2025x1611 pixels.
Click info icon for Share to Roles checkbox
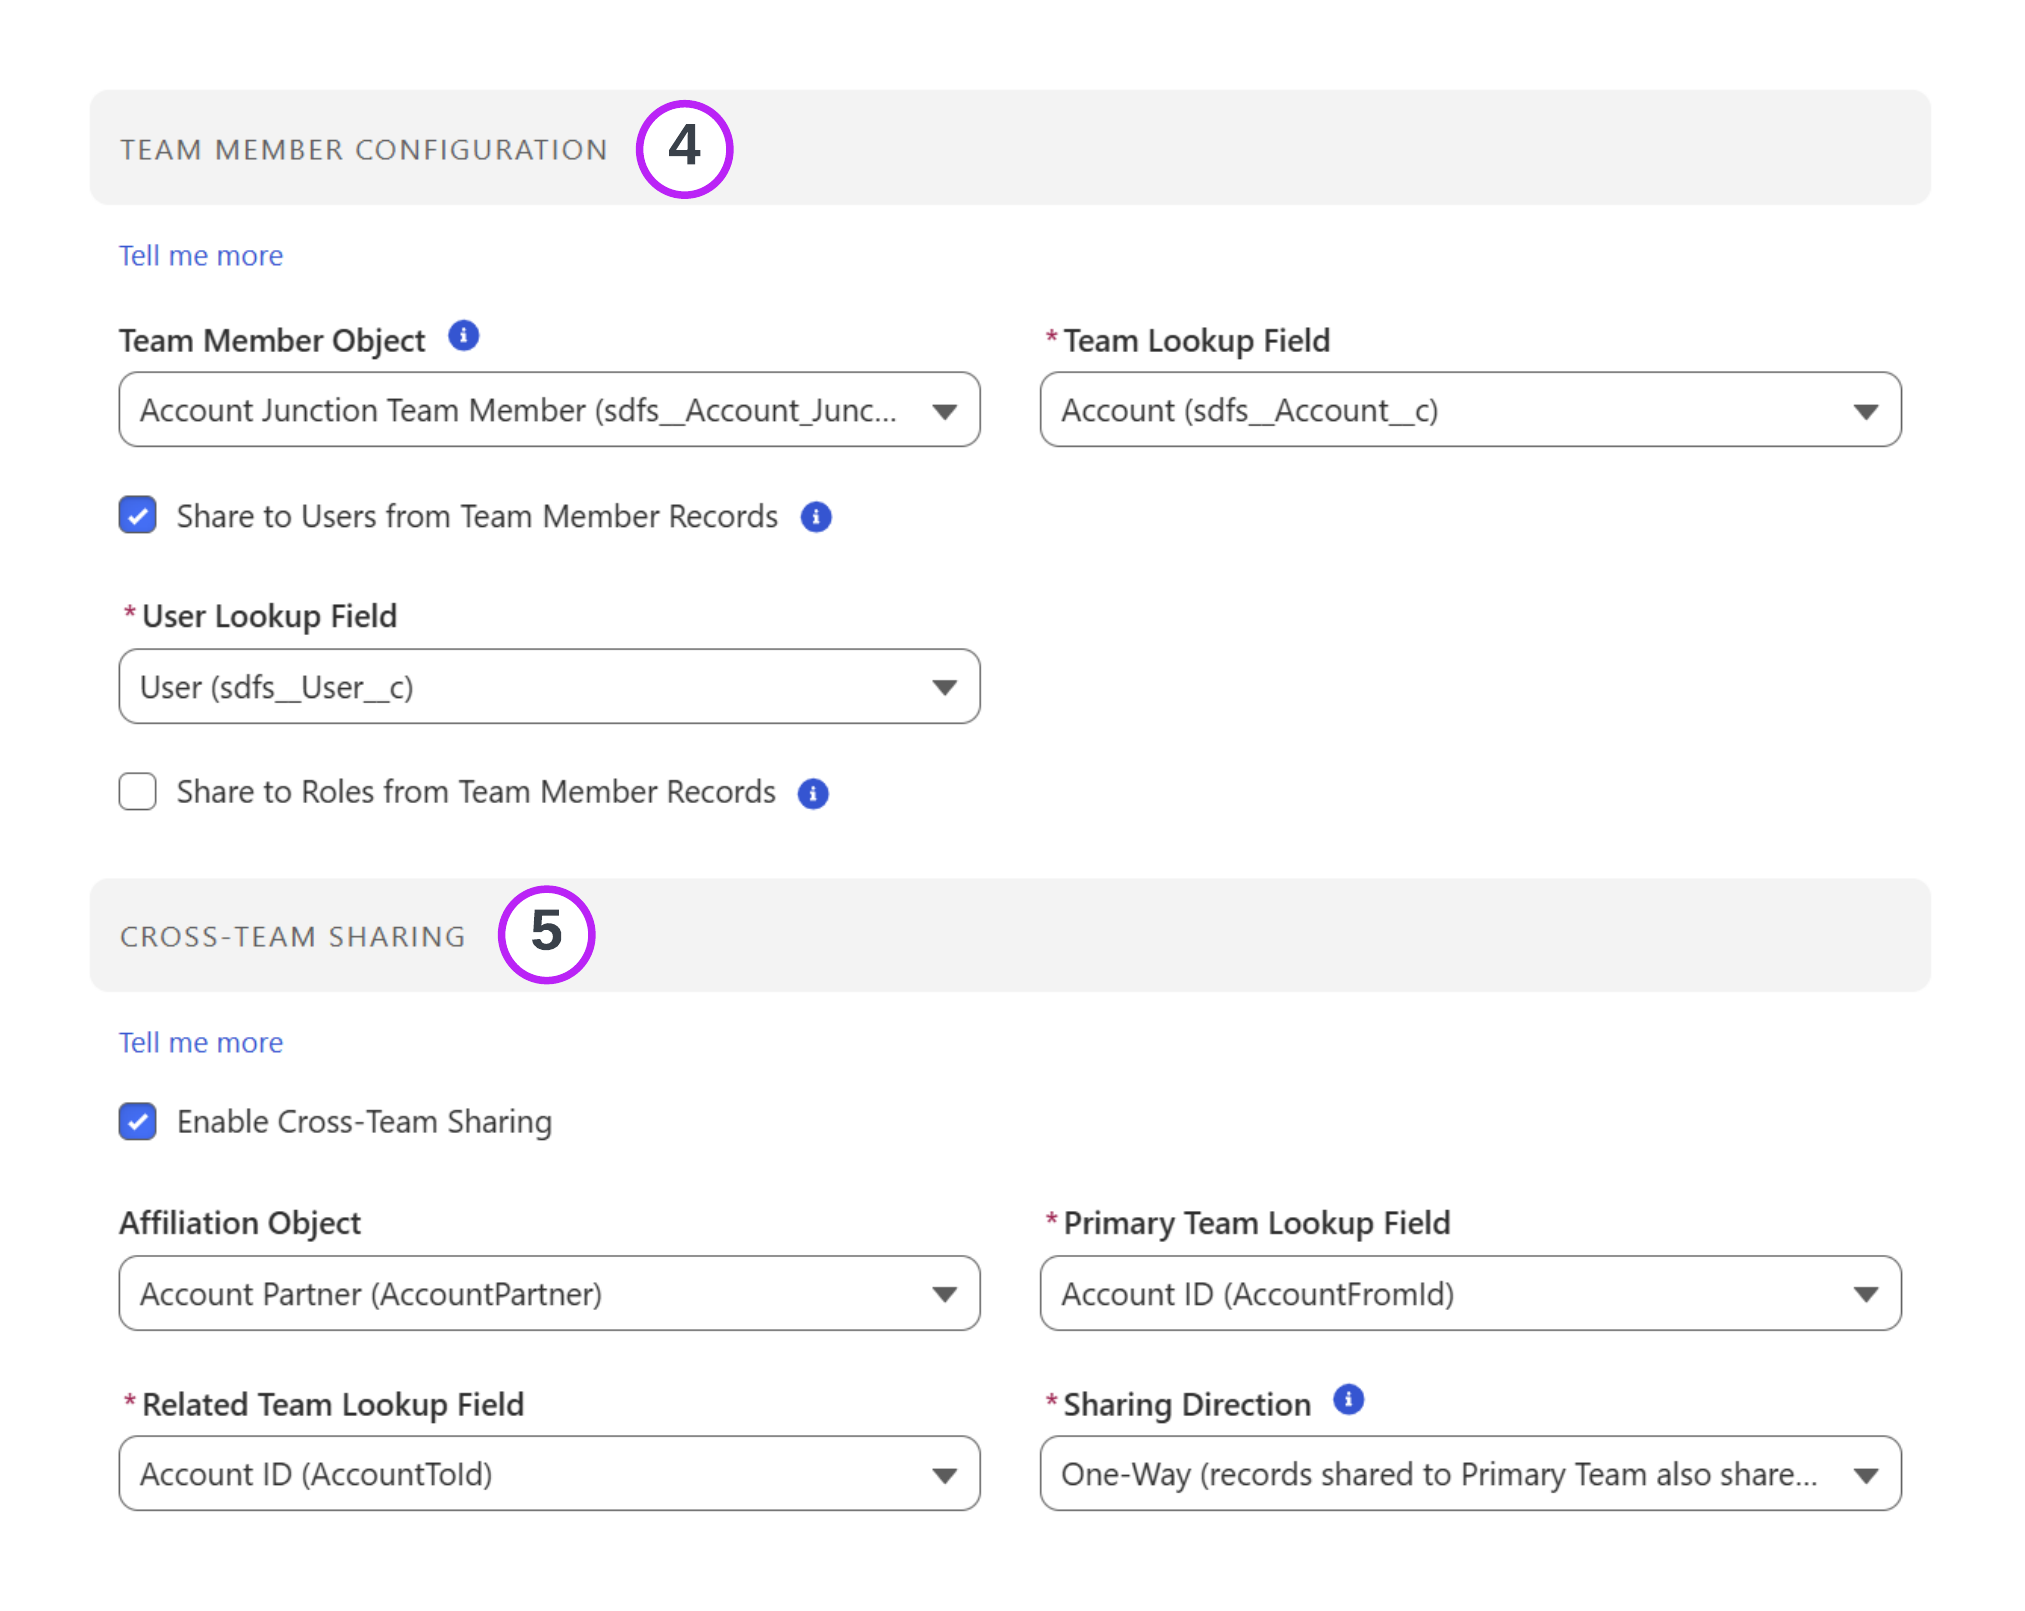(813, 793)
